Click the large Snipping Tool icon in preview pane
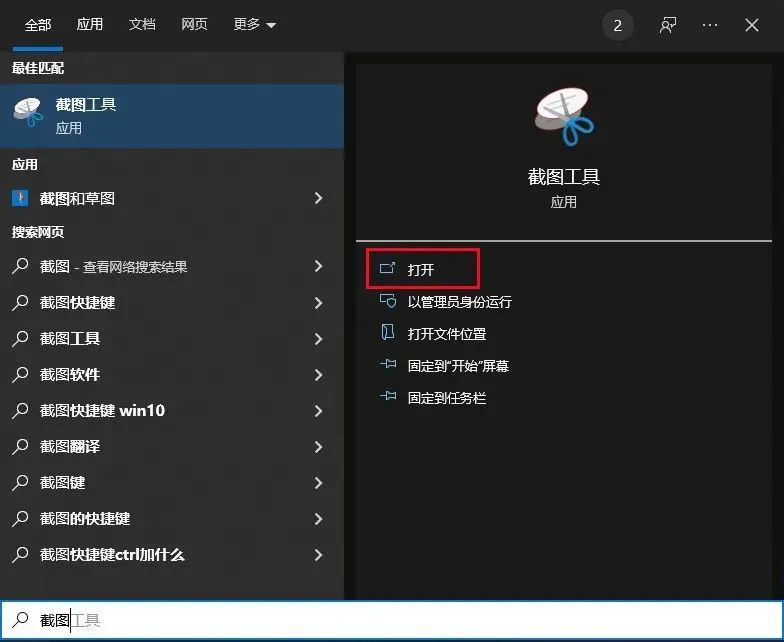Screen dimensions: 784x642 (x=564, y=116)
